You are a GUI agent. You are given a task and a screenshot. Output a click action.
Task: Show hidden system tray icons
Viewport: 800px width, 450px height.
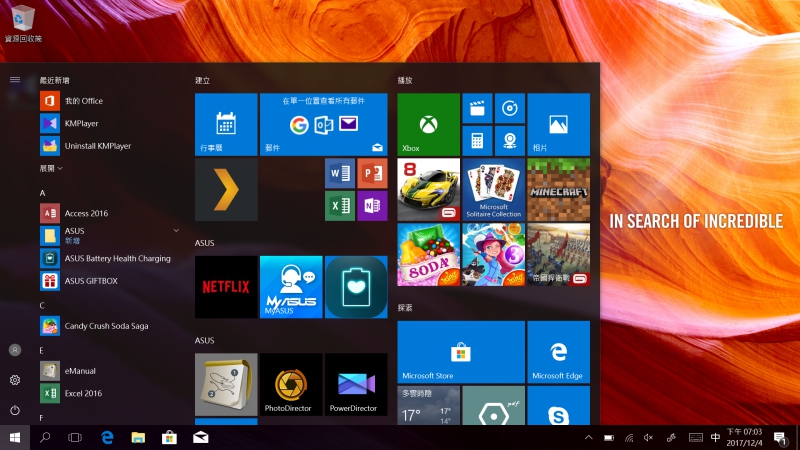coord(588,437)
